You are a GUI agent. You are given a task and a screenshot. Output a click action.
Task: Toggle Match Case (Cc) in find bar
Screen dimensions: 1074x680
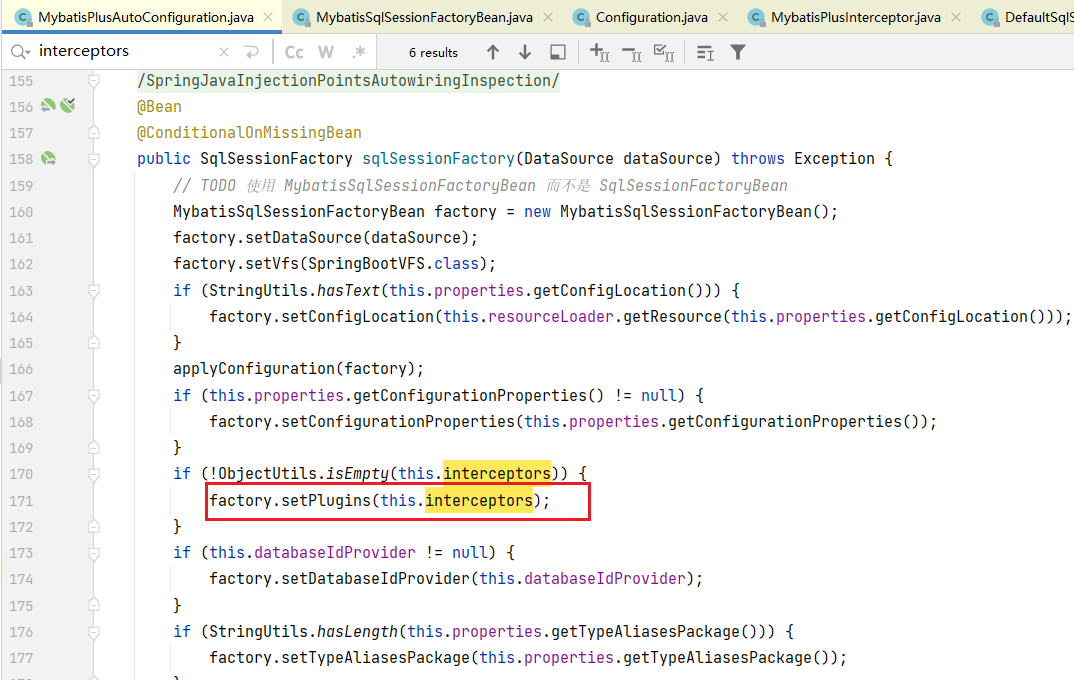click(294, 52)
